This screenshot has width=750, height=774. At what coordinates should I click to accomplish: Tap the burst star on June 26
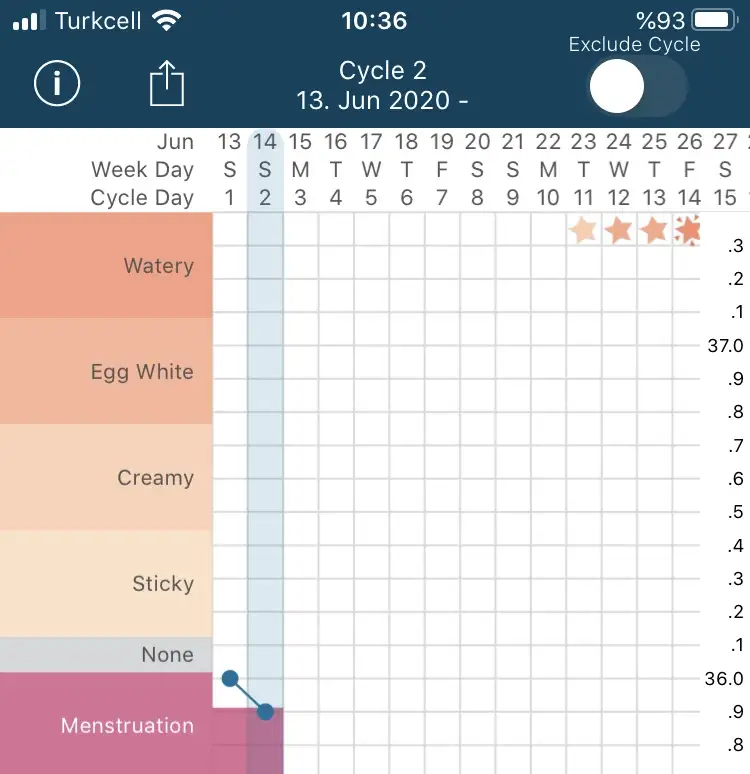click(x=689, y=230)
